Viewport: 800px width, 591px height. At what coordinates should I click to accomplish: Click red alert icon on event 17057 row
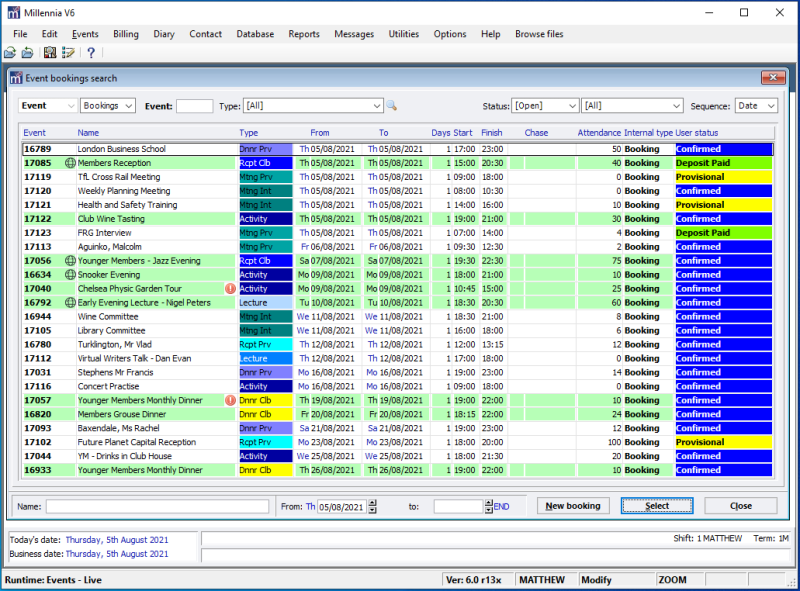231,401
